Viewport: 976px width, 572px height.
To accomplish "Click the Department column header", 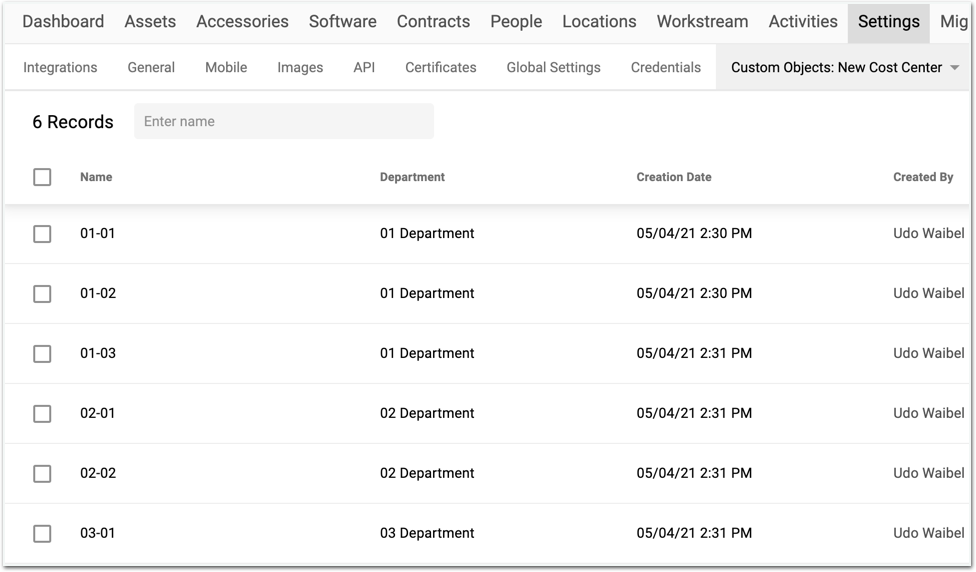I will [412, 177].
